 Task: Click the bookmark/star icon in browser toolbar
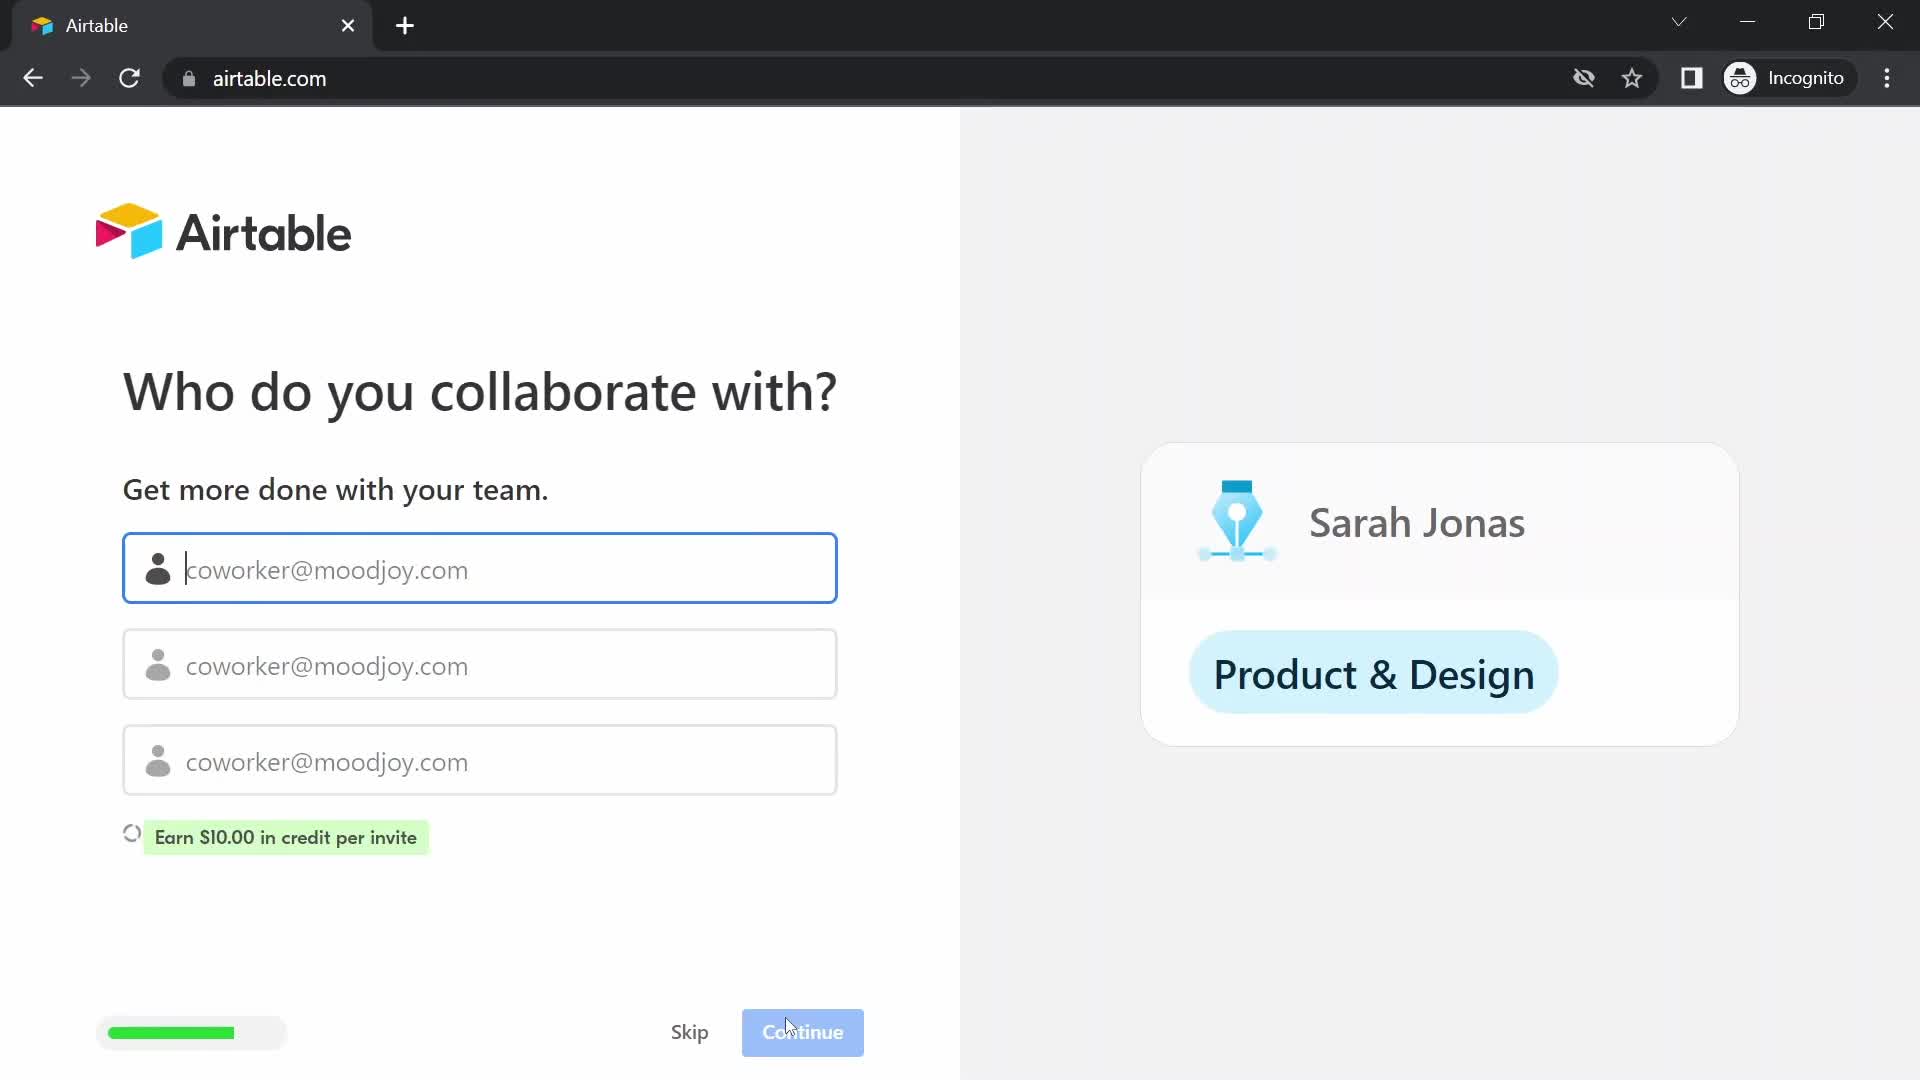coord(1633,79)
